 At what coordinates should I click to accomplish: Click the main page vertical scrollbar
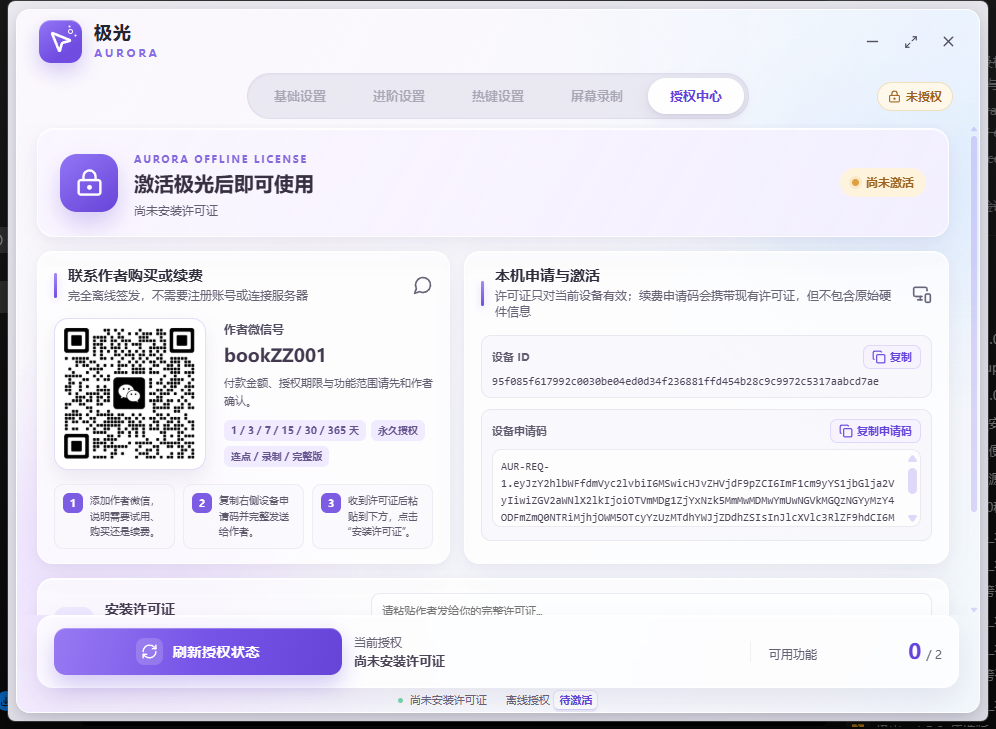click(974, 324)
